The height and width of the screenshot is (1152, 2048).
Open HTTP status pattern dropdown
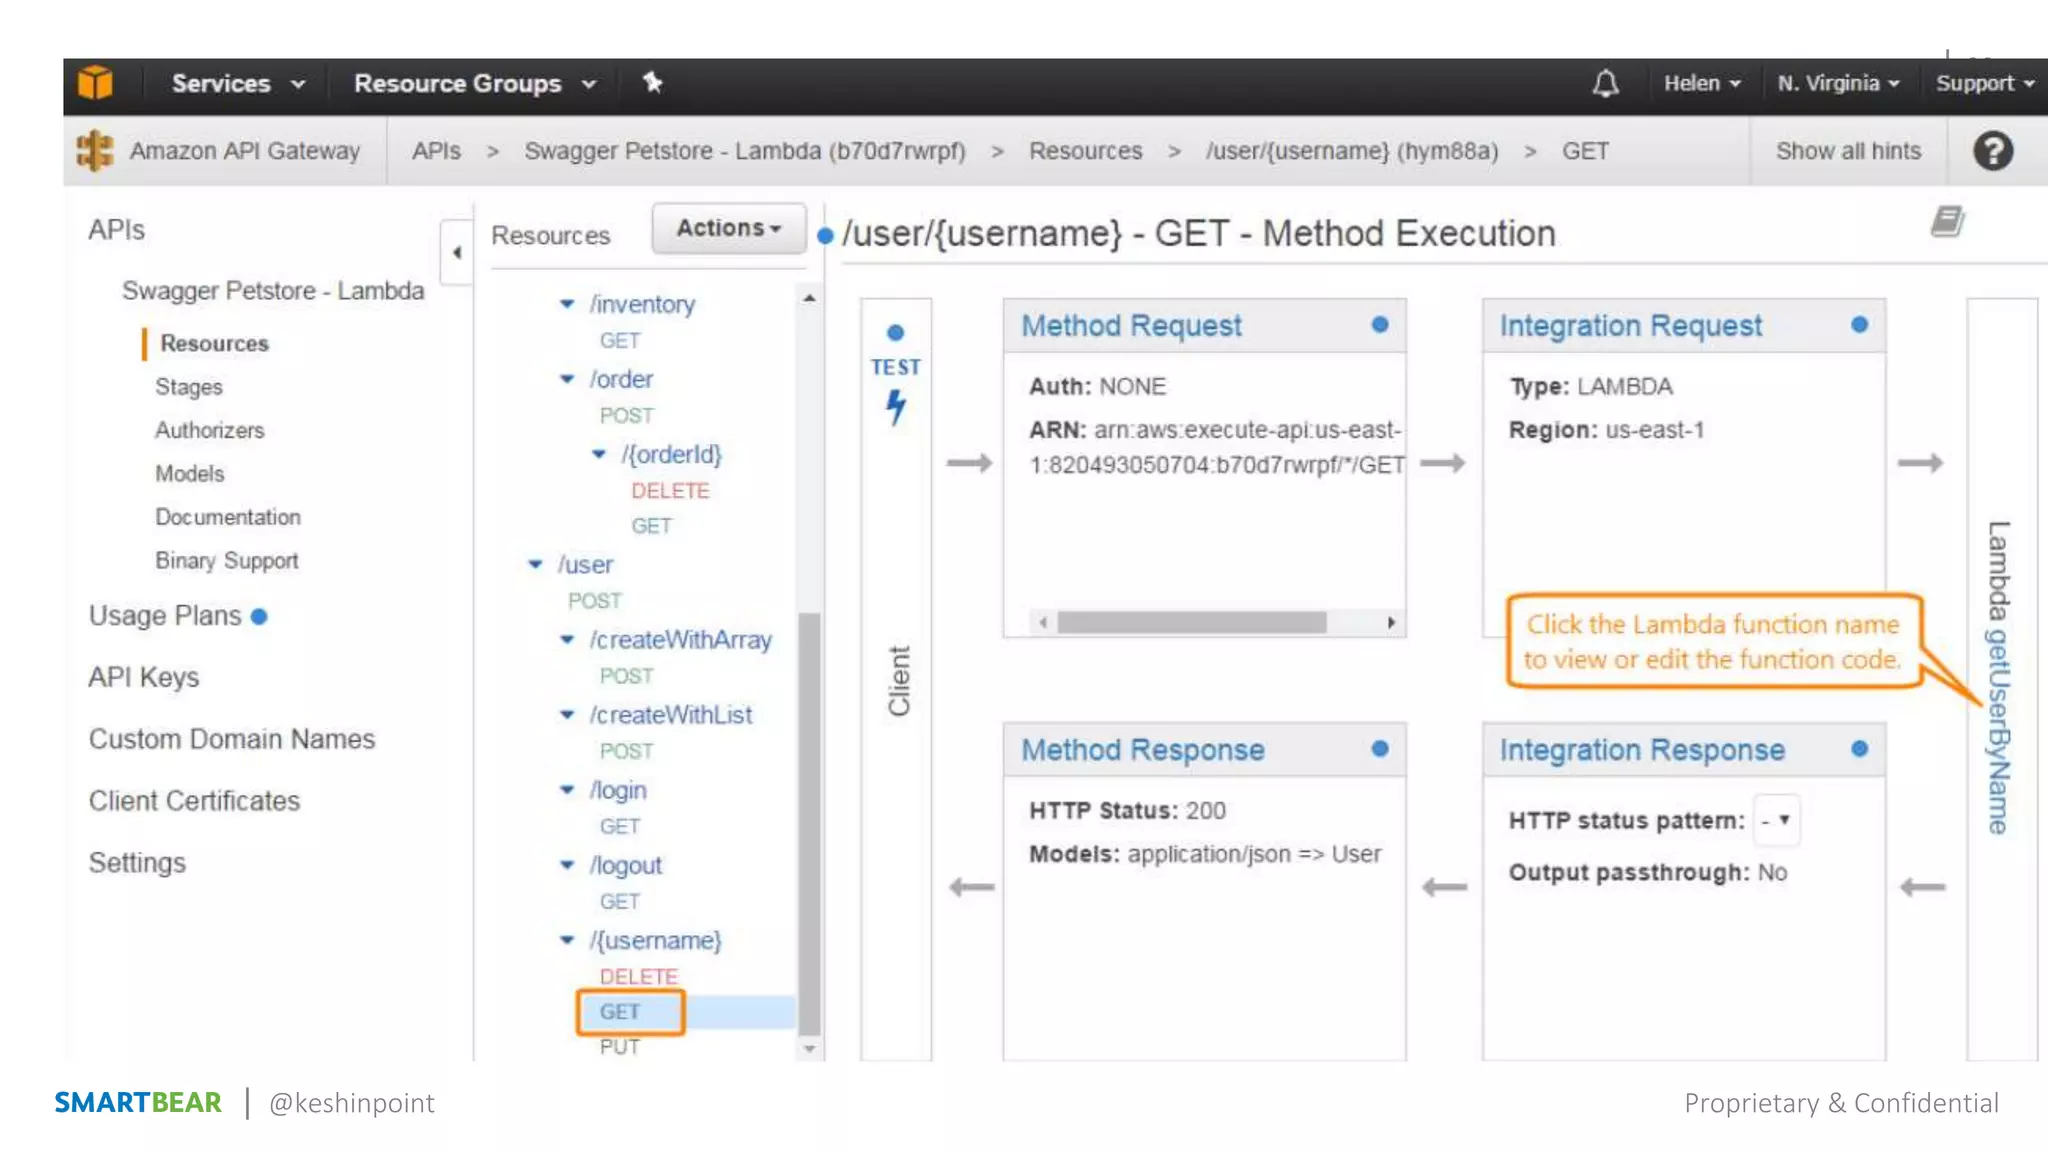1776,821
